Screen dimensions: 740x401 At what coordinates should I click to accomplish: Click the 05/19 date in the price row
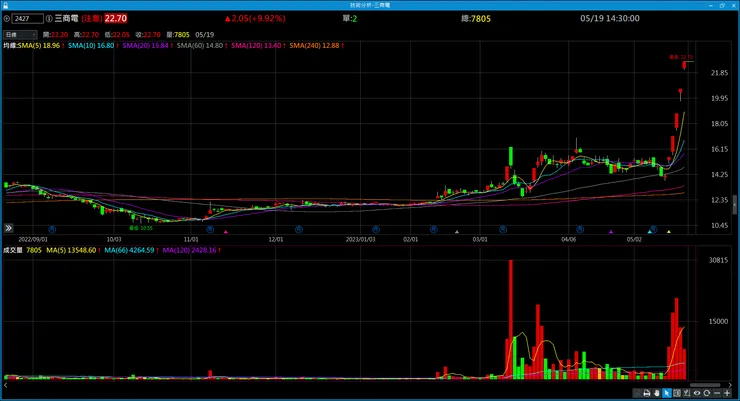tap(204, 34)
